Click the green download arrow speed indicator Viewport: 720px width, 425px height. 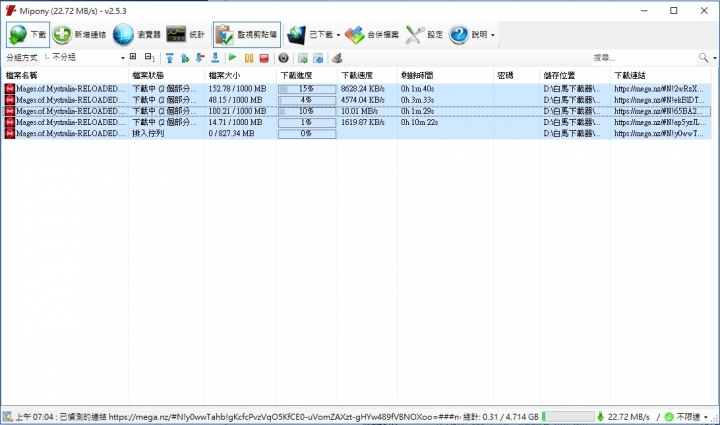(600, 417)
